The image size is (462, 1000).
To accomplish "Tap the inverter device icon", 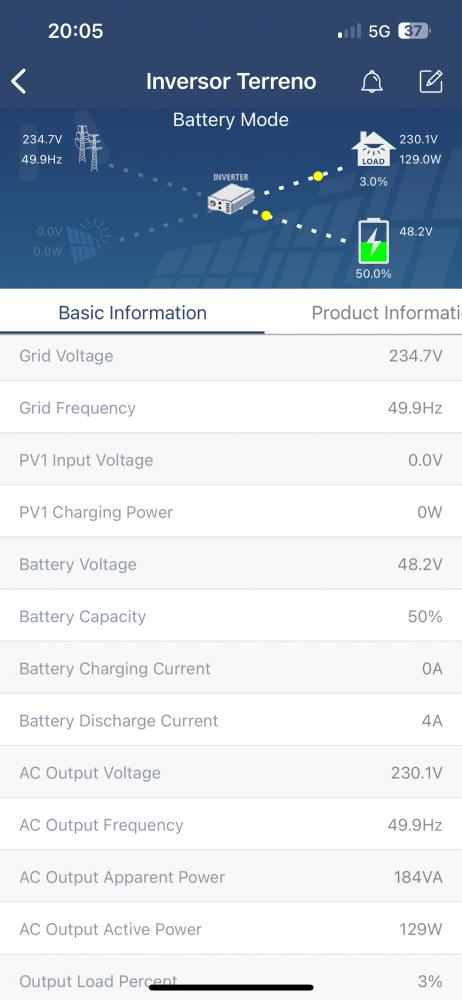I will 231,198.
